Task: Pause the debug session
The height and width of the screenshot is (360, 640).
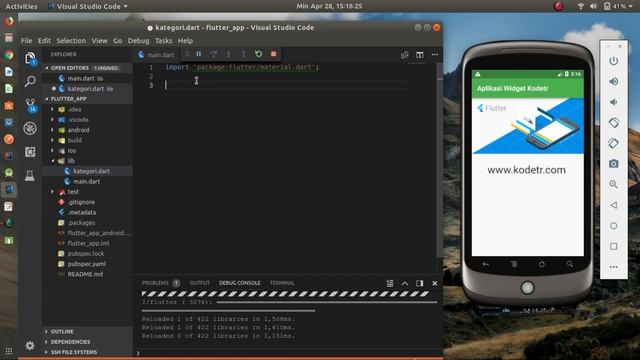Action: [x=199, y=54]
